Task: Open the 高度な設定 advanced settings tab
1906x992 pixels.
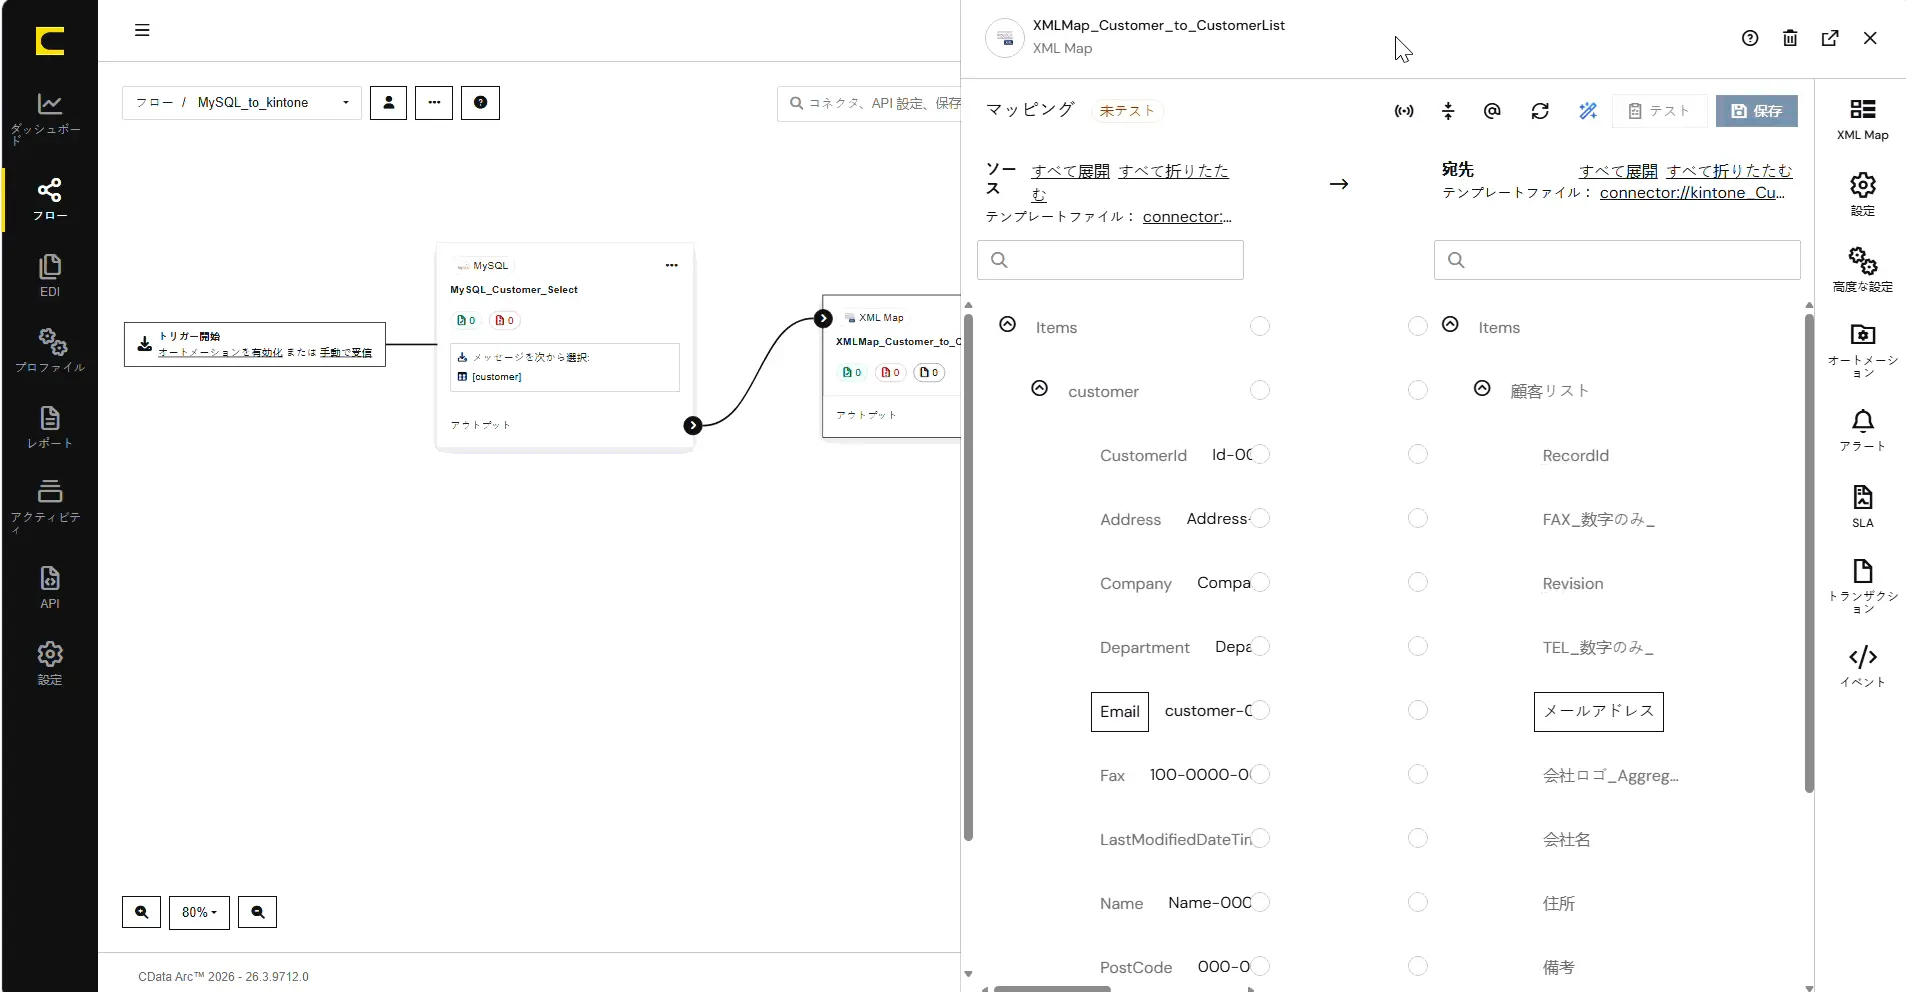Action: (1862, 270)
